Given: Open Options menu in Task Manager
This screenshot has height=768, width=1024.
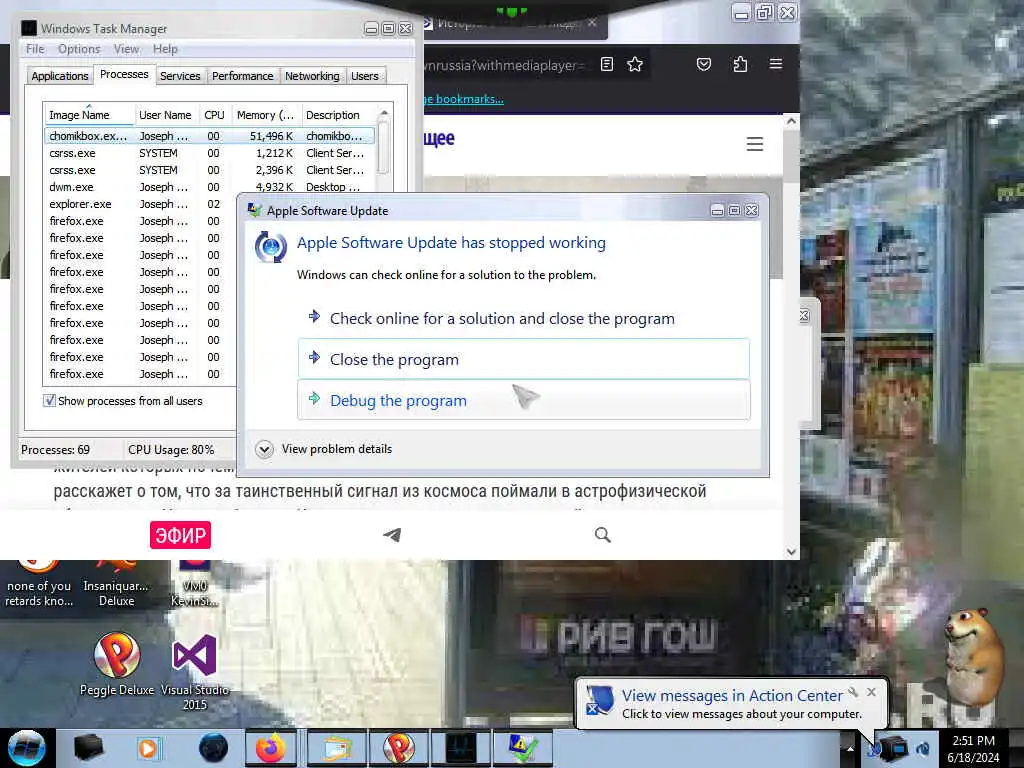Looking at the screenshot, I should pyautogui.click(x=79, y=49).
